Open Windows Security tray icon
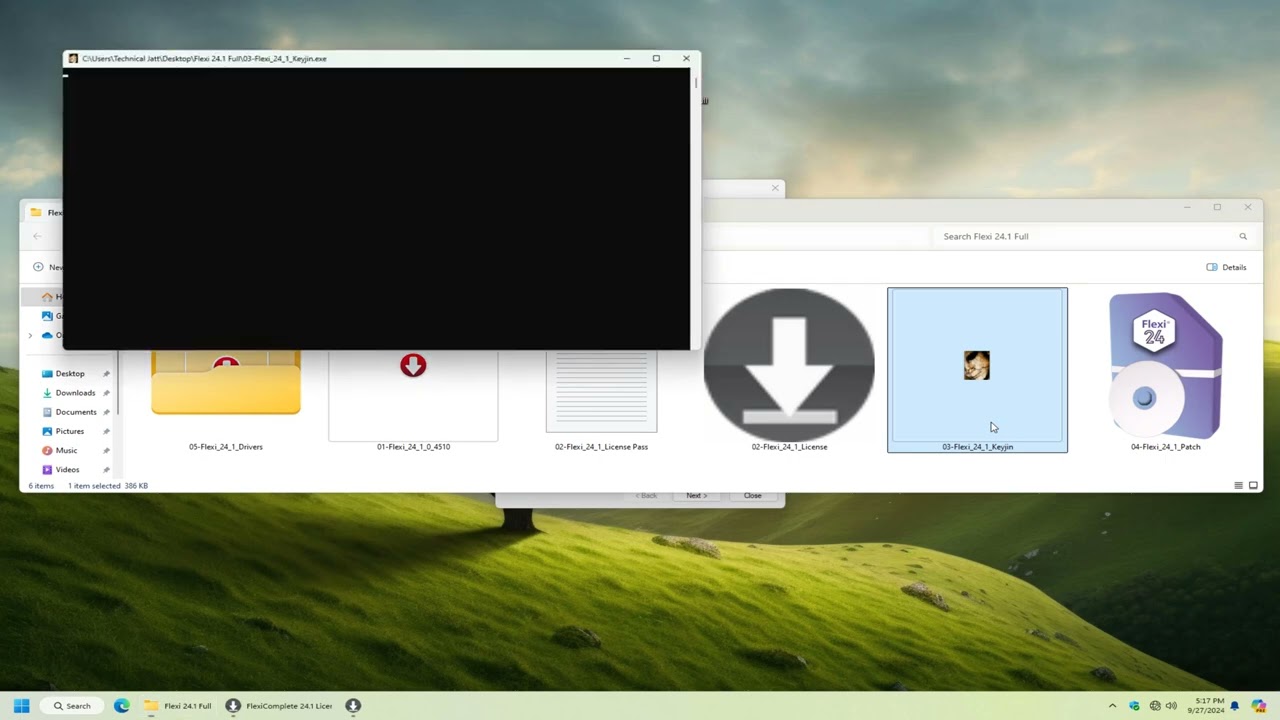 (1134, 706)
